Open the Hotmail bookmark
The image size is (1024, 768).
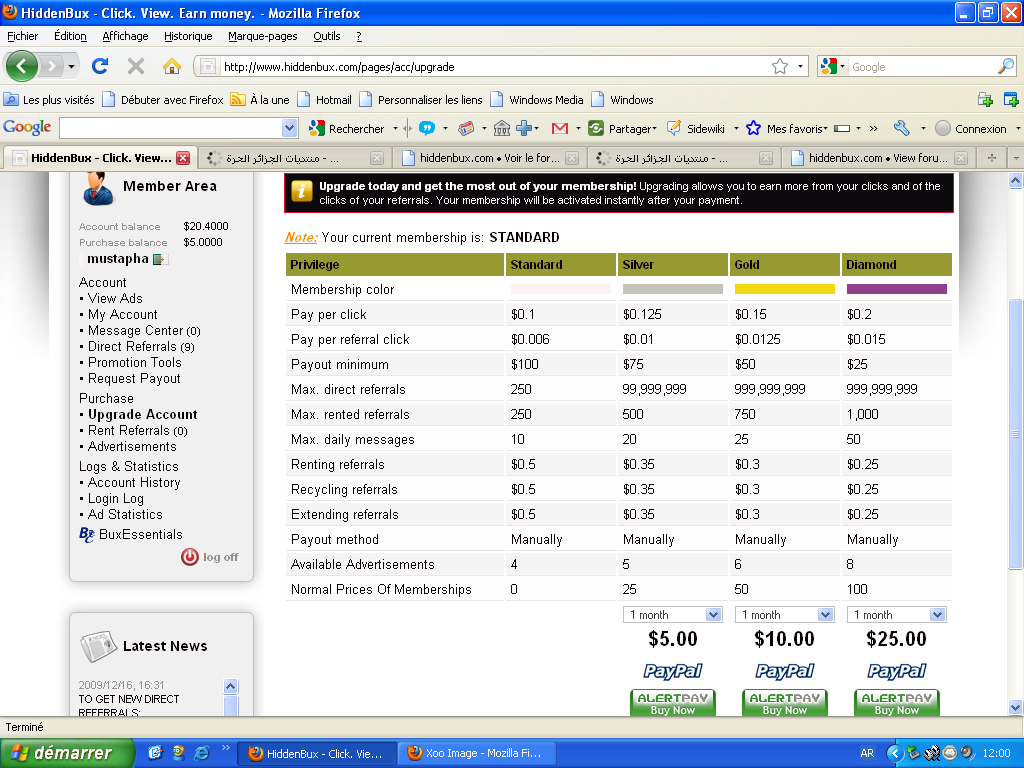pos(325,100)
